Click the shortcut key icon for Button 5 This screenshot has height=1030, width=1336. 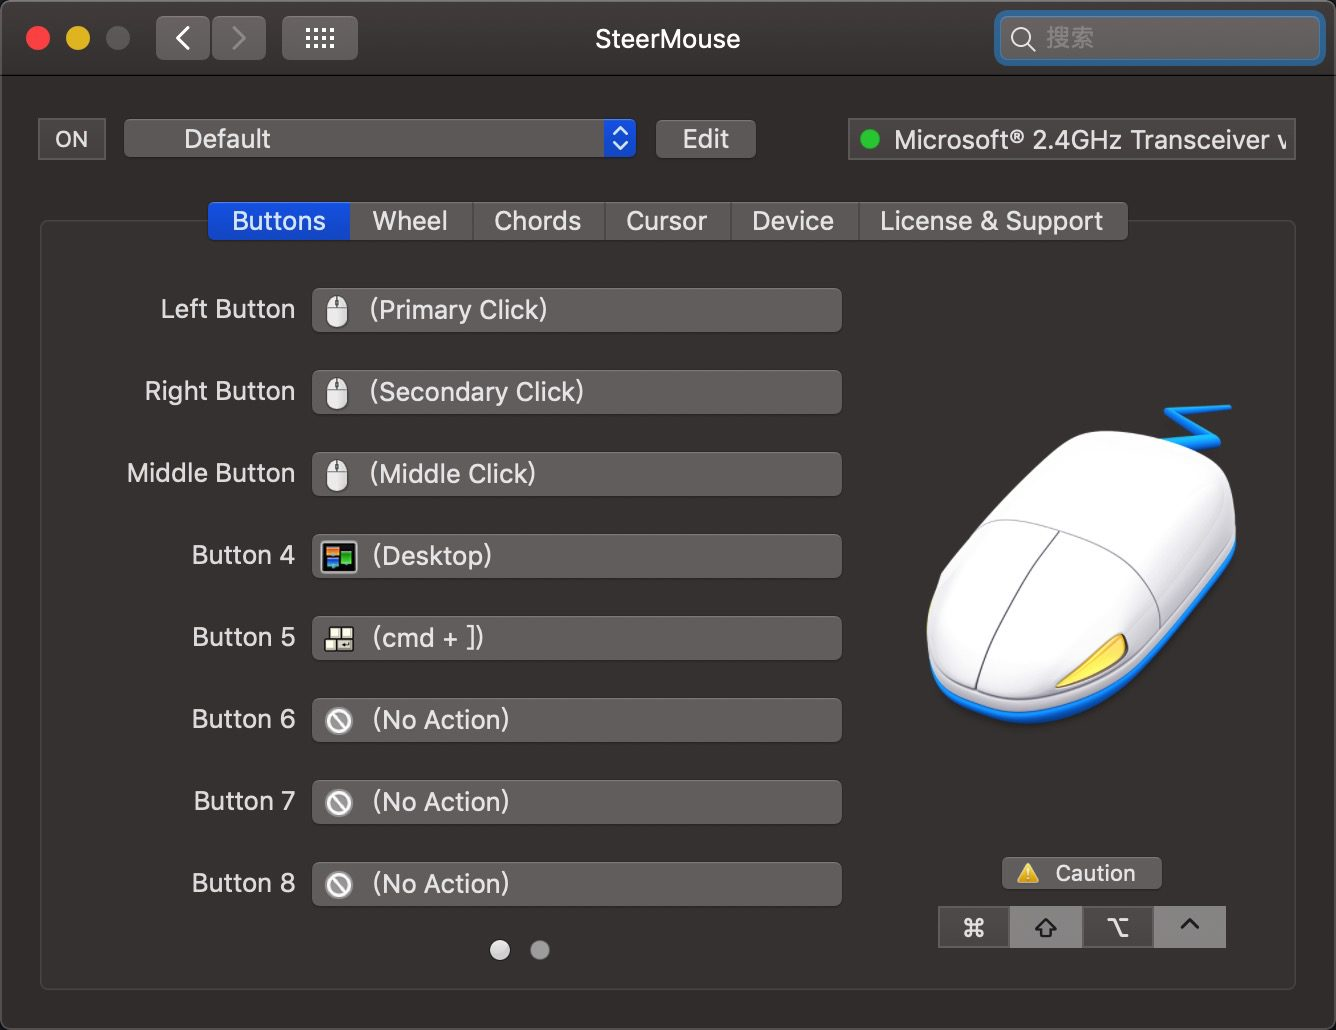point(340,639)
